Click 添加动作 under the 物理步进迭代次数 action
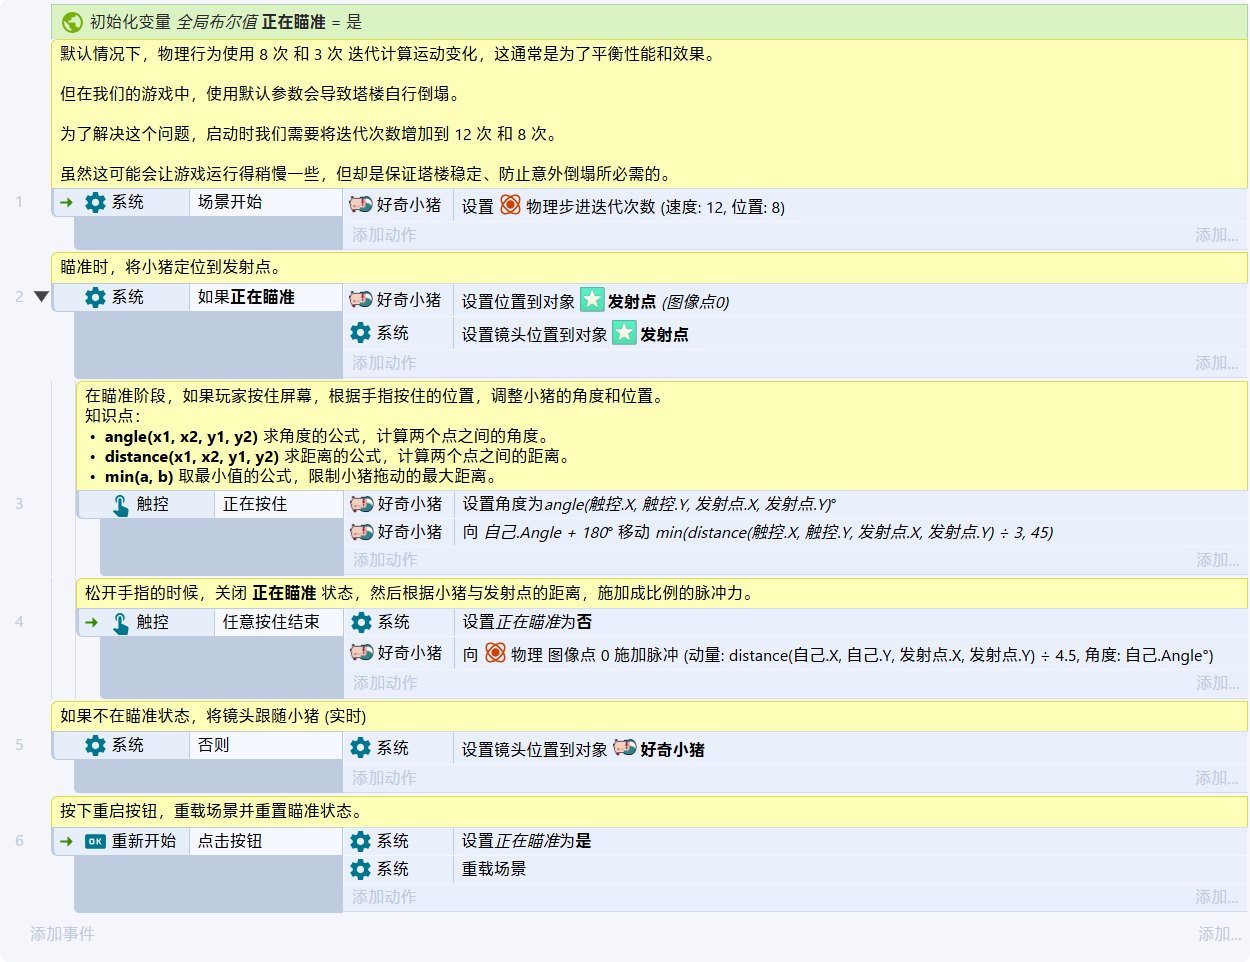This screenshot has height=962, width=1250. pos(384,235)
